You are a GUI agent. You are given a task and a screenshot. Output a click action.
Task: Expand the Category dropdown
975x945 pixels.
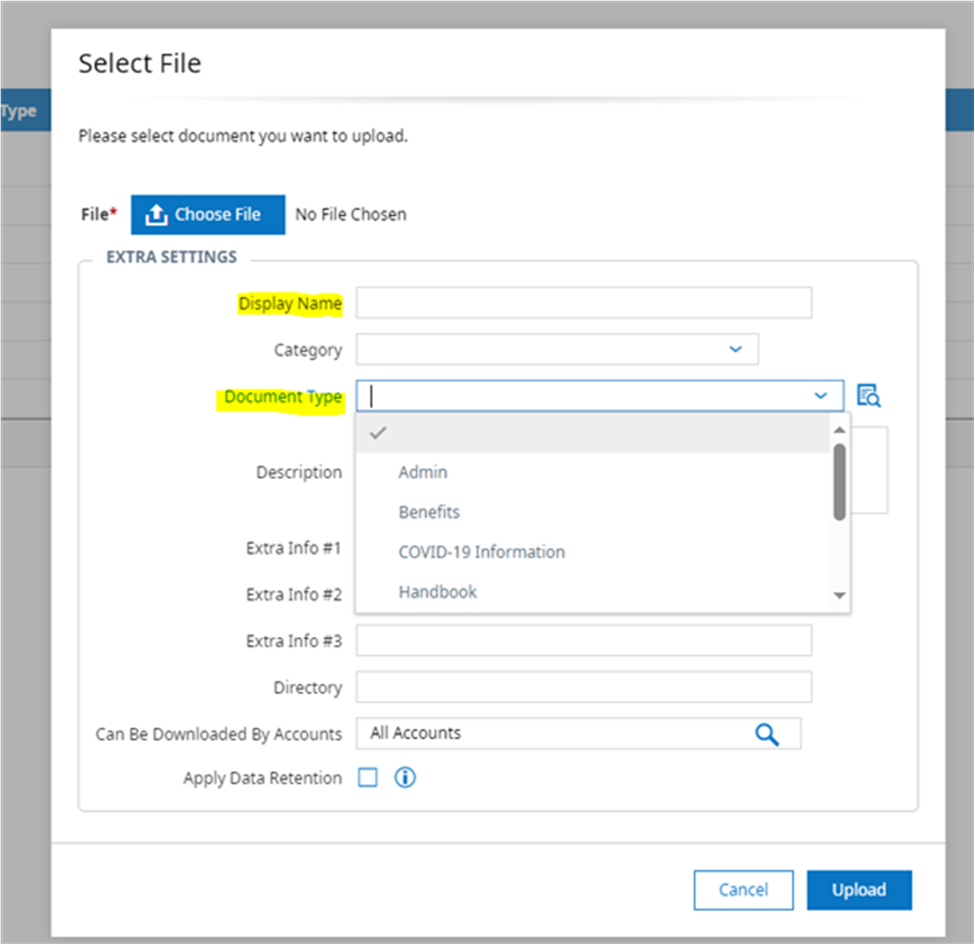(735, 350)
